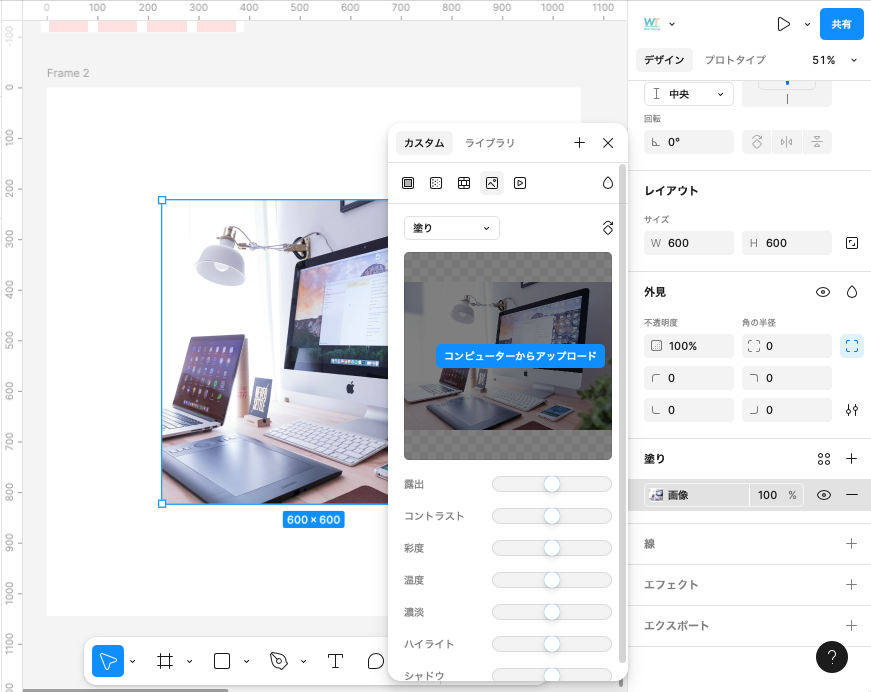Flip the layer horizontally
The height and width of the screenshot is (692, 871).
coord(787,142)
